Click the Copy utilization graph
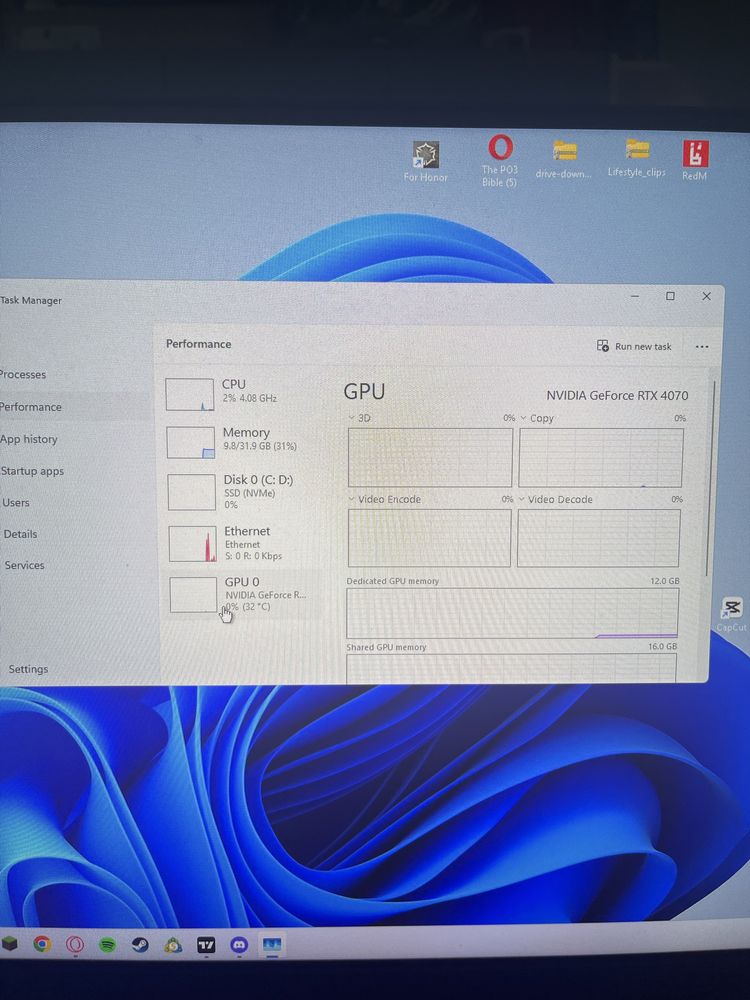Image resolution: width=750 pixels, height=1000 pixels. 600,457
